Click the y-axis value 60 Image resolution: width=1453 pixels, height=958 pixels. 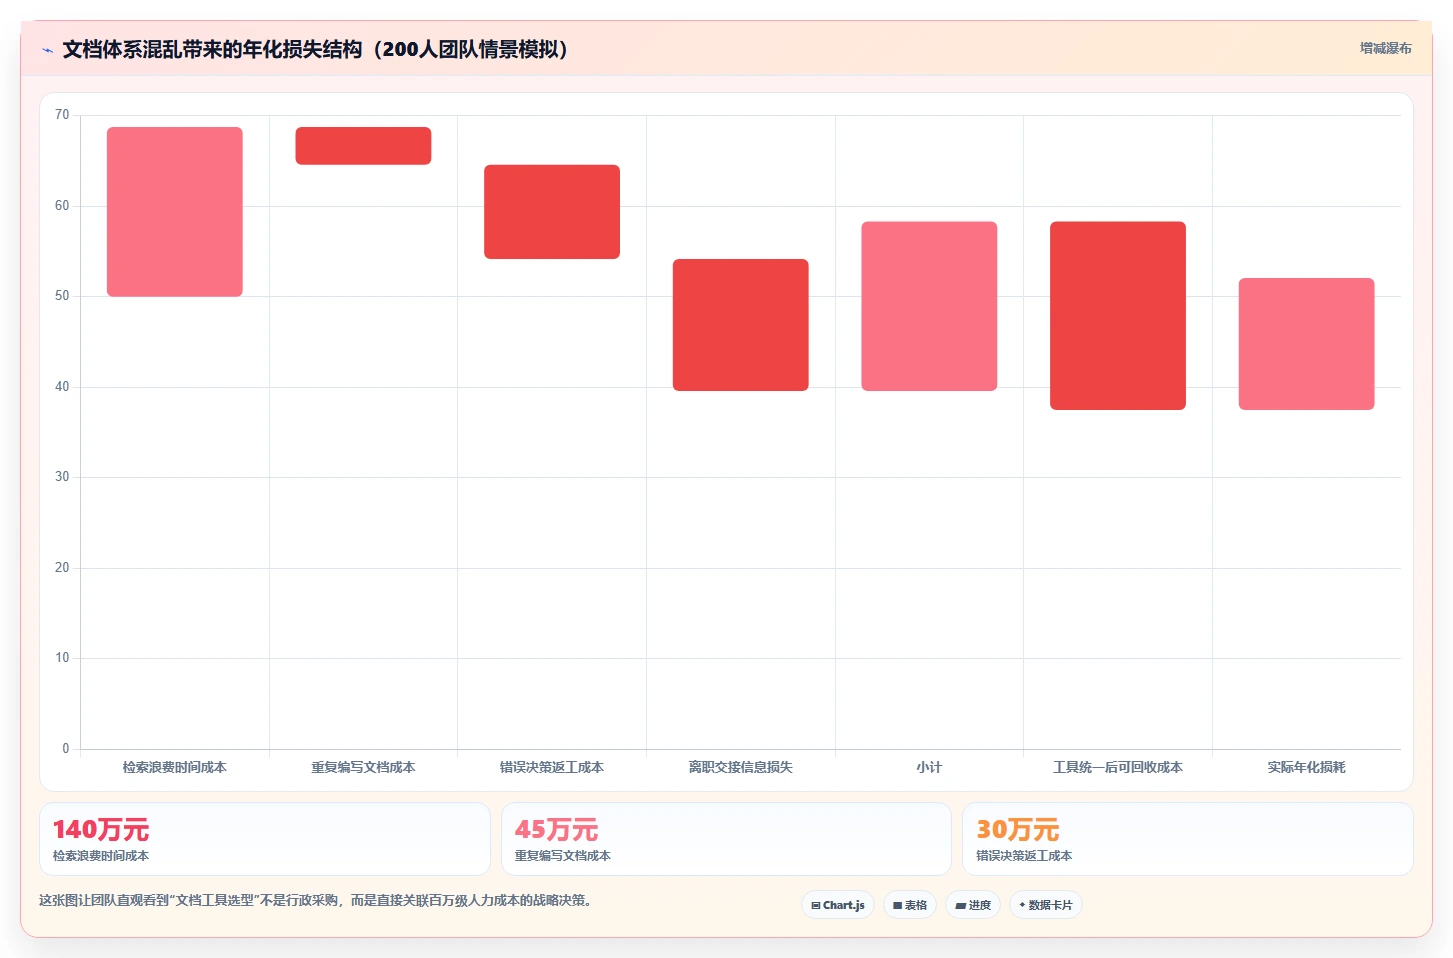pyautogui.click(x=62, y=206)
